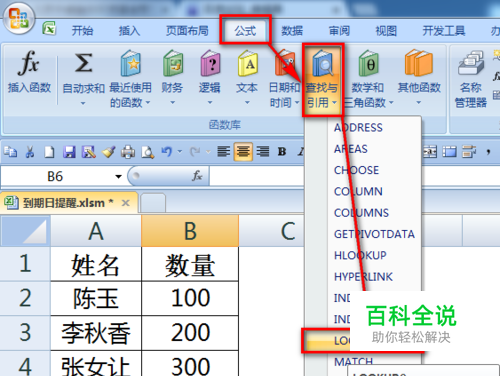Pick GETPIVOTDATA from the menu

pyautogui.click(x=374, y=234)
